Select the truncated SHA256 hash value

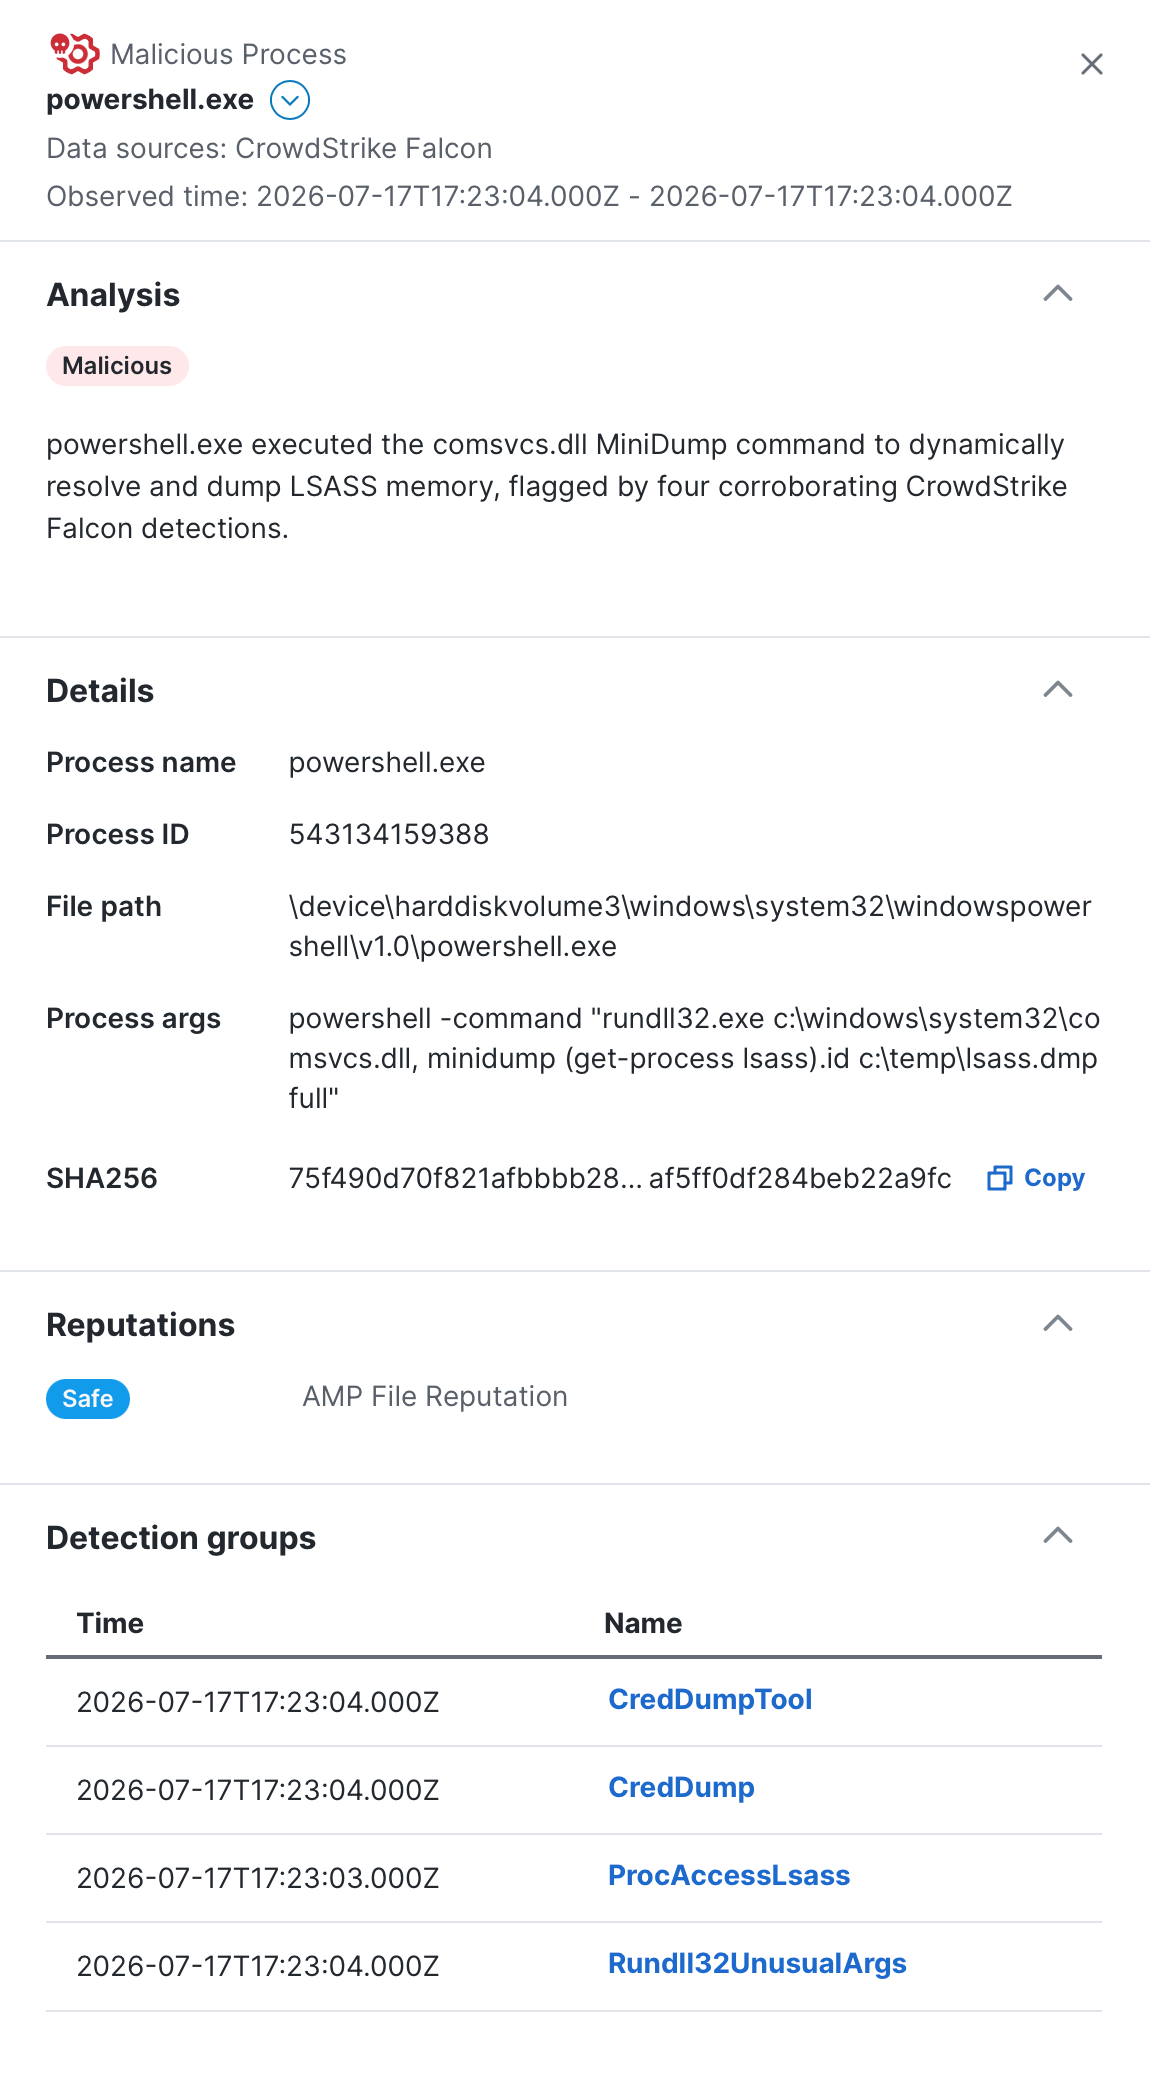tap(620, 1178)
